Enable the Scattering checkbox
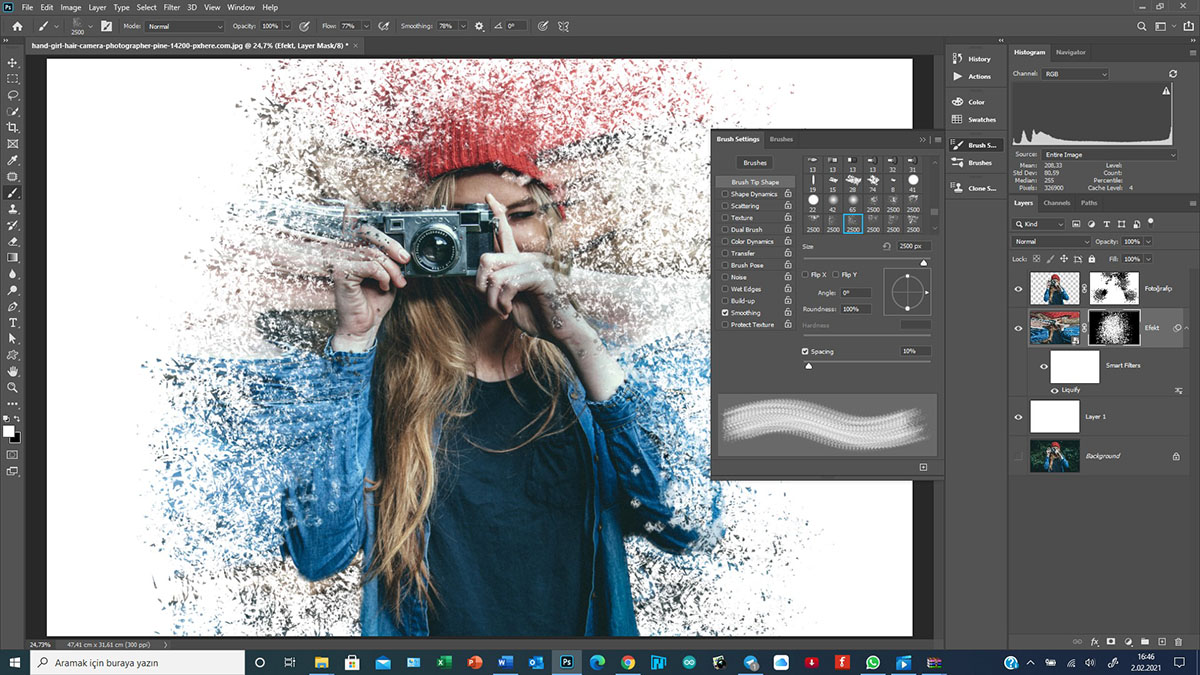 [725, 206]
